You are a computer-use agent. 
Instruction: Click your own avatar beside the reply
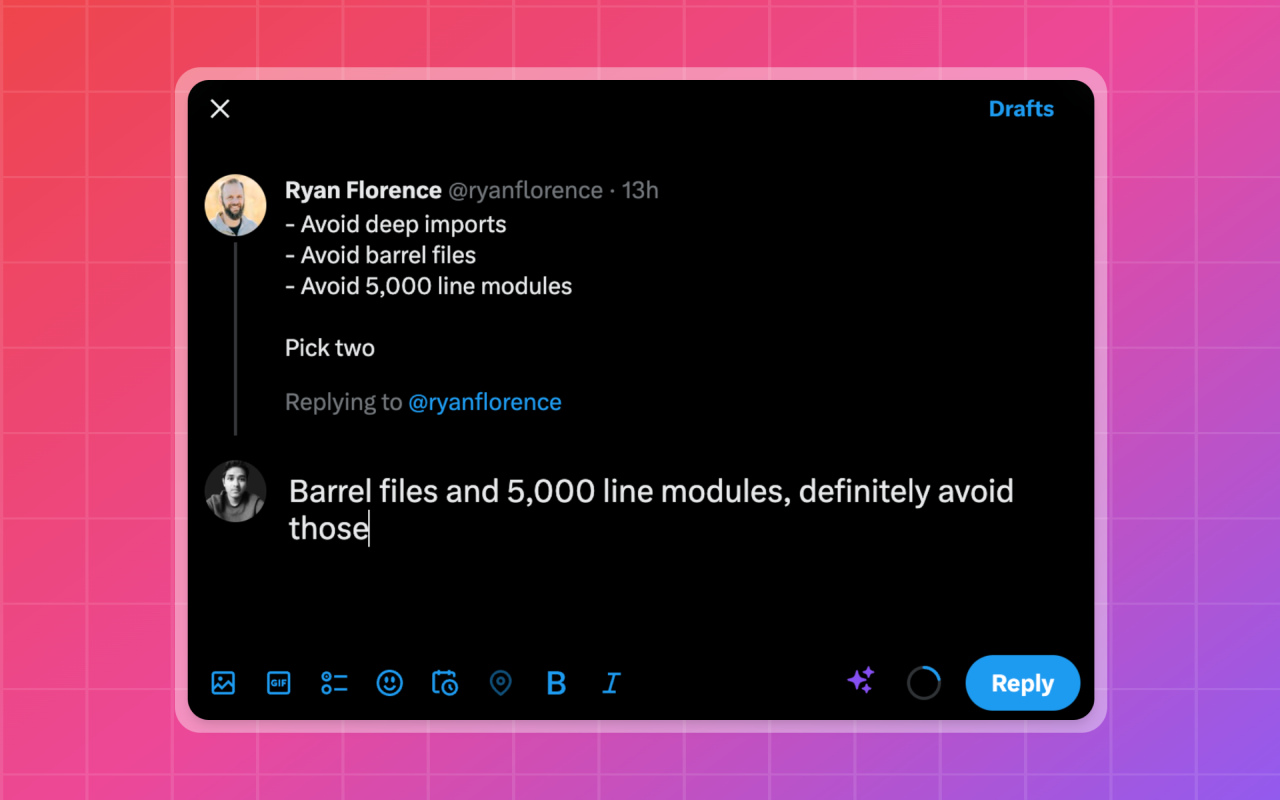(x=235, y=491)
